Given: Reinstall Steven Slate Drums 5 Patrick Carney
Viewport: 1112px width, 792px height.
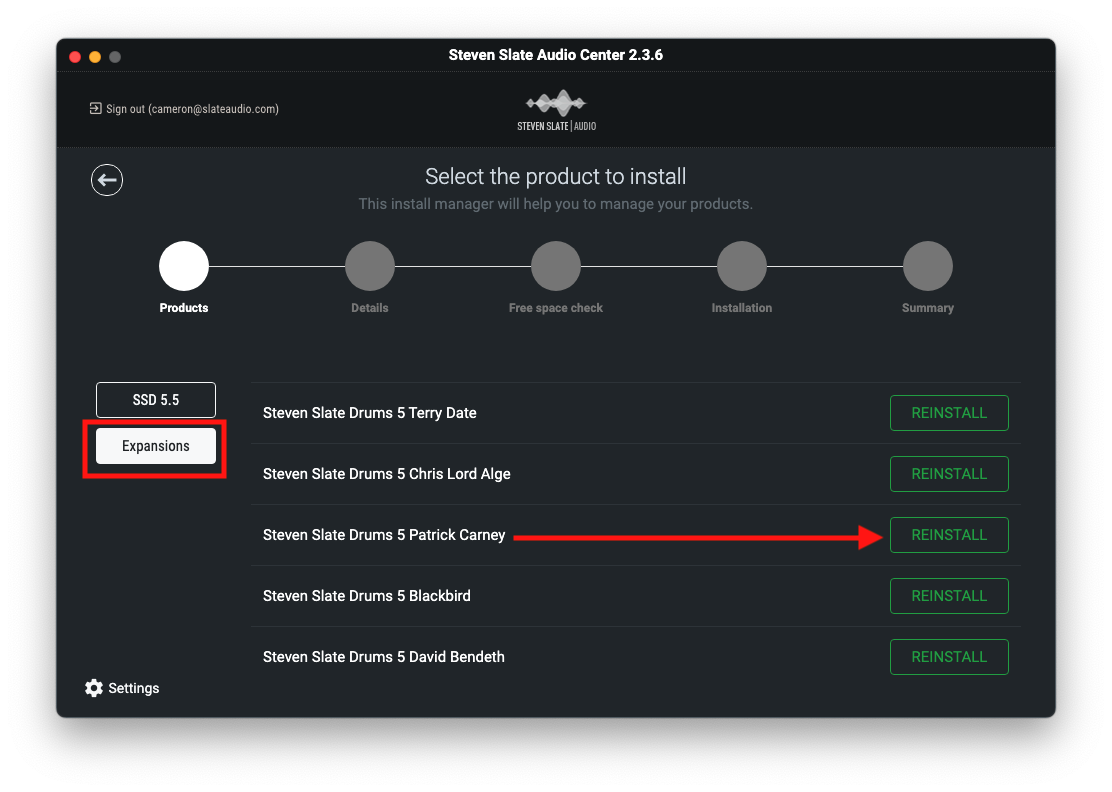Looking at the screenshot, I should (x=949, y=535).
